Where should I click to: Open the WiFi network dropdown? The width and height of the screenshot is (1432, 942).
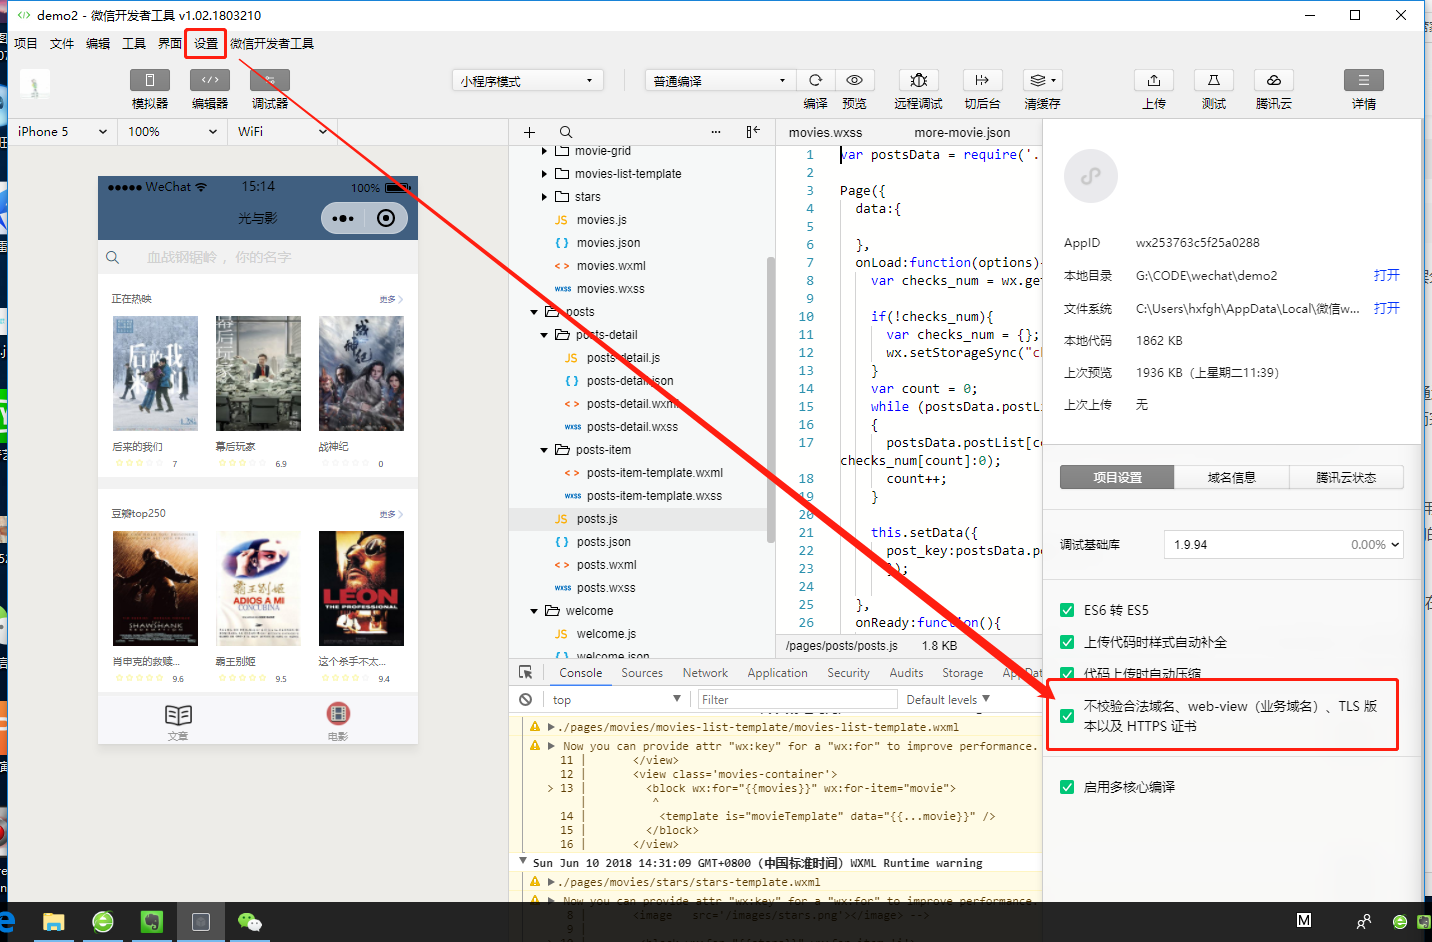click(282, 132)
